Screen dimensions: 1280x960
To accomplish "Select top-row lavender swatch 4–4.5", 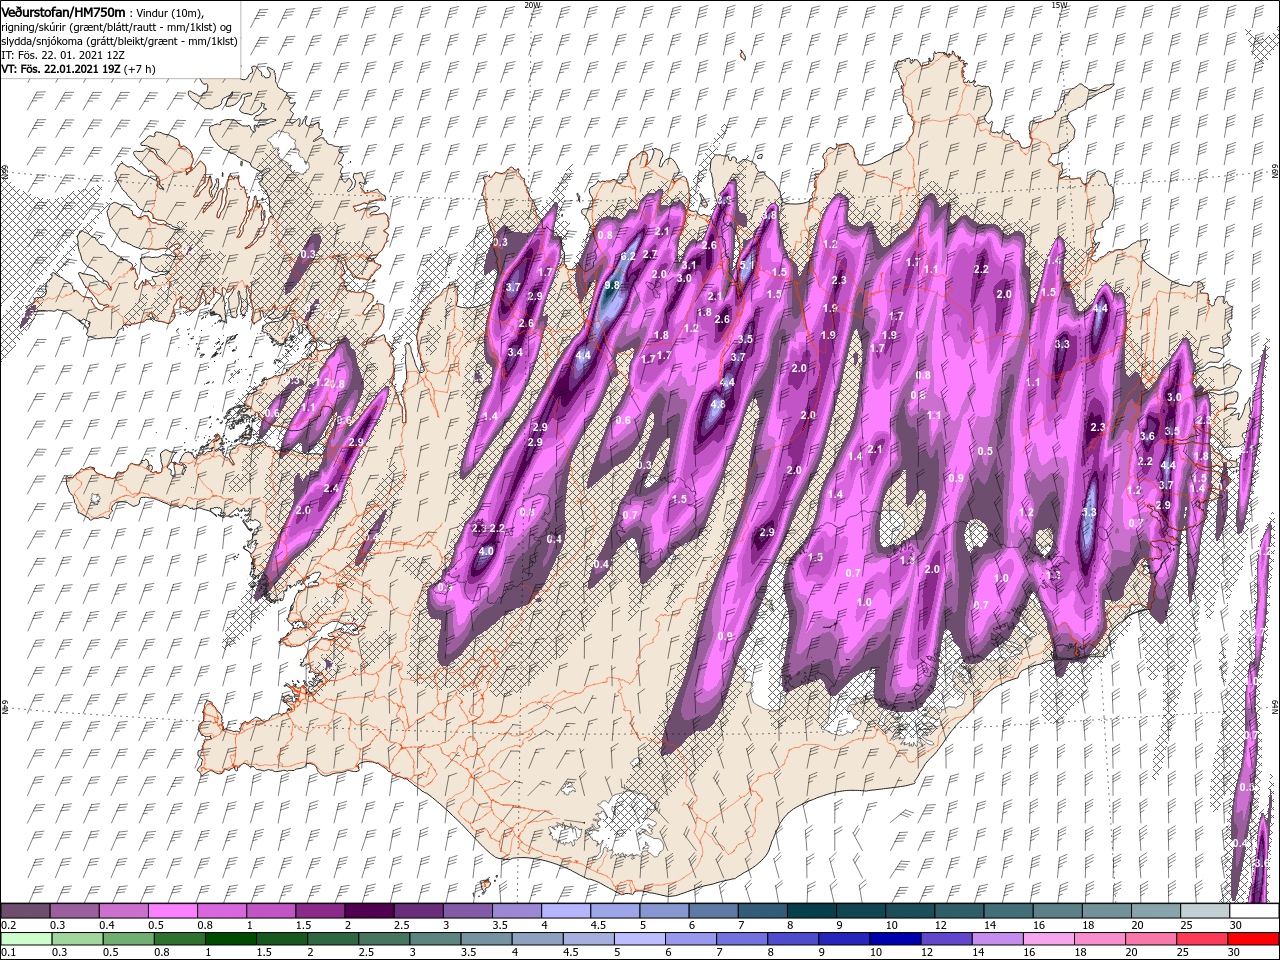I will (565, 911).
